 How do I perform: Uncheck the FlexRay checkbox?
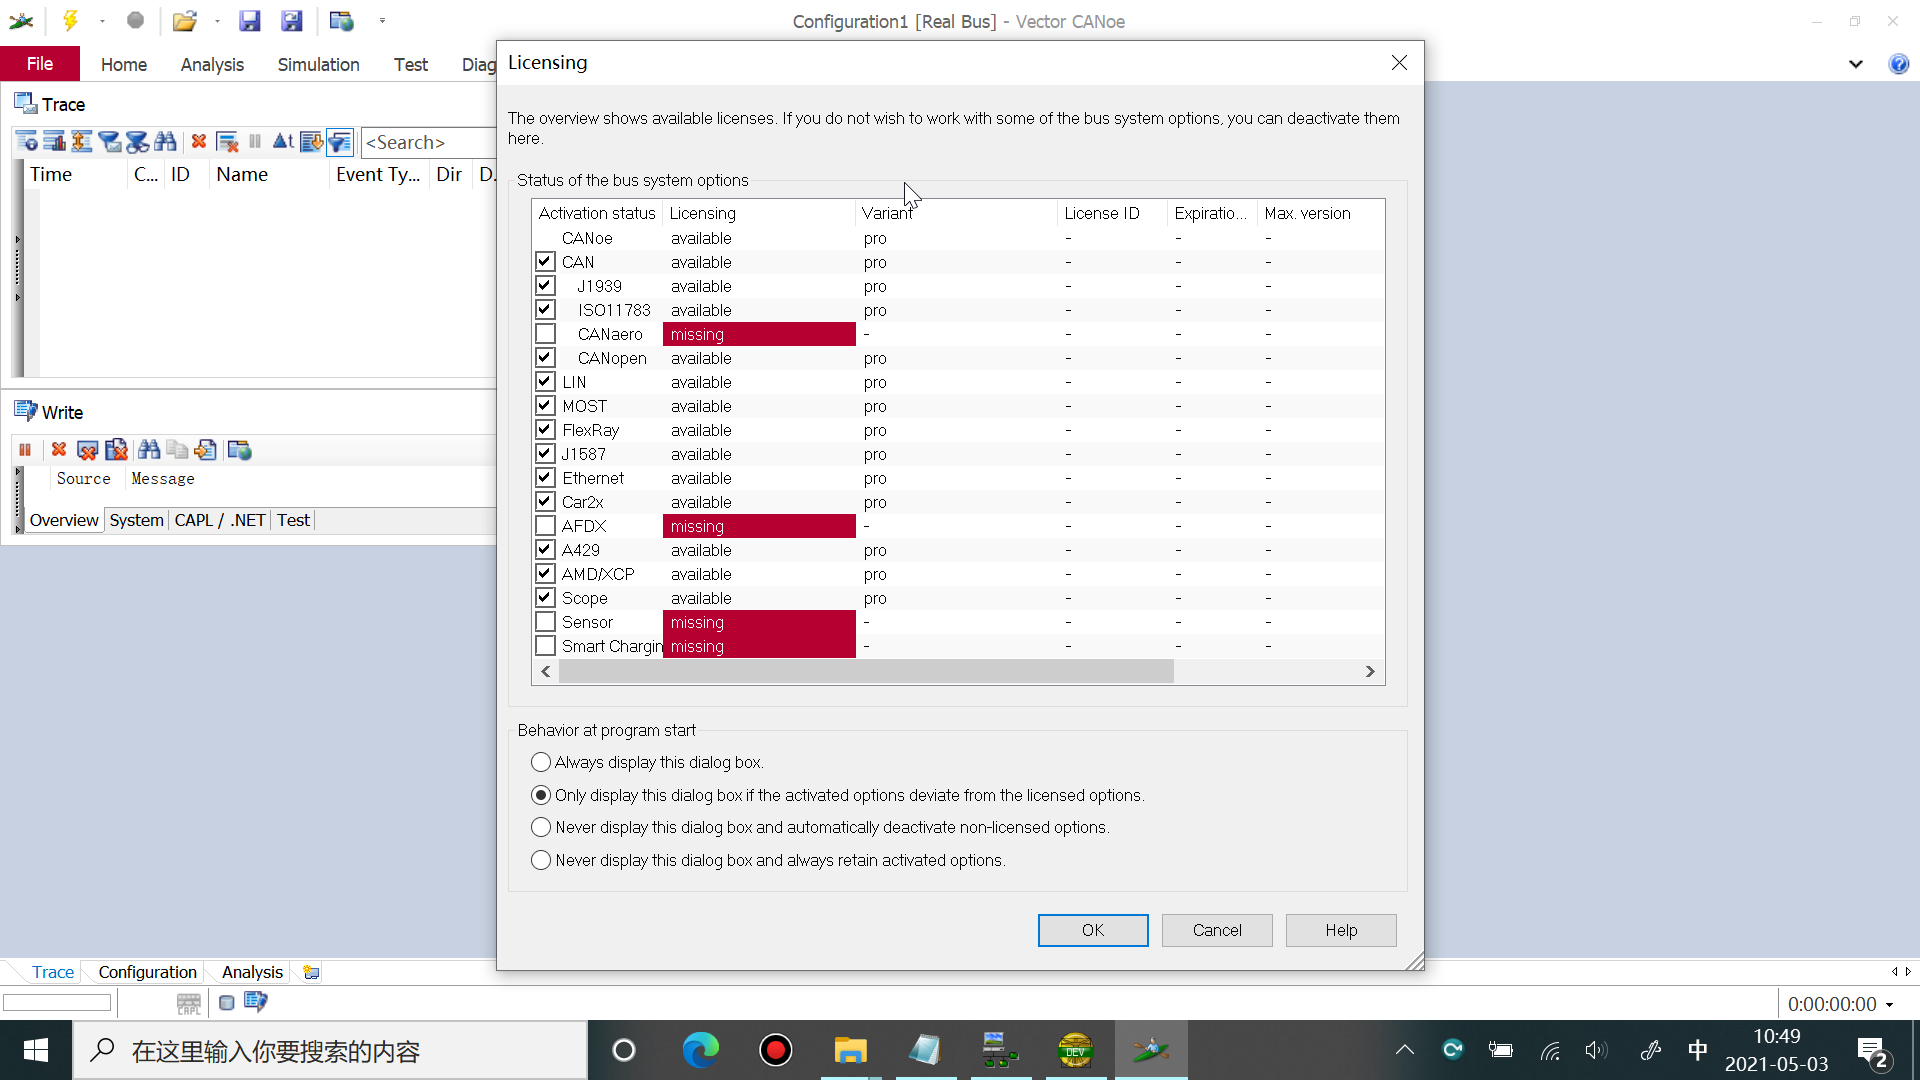coord(545,430)
